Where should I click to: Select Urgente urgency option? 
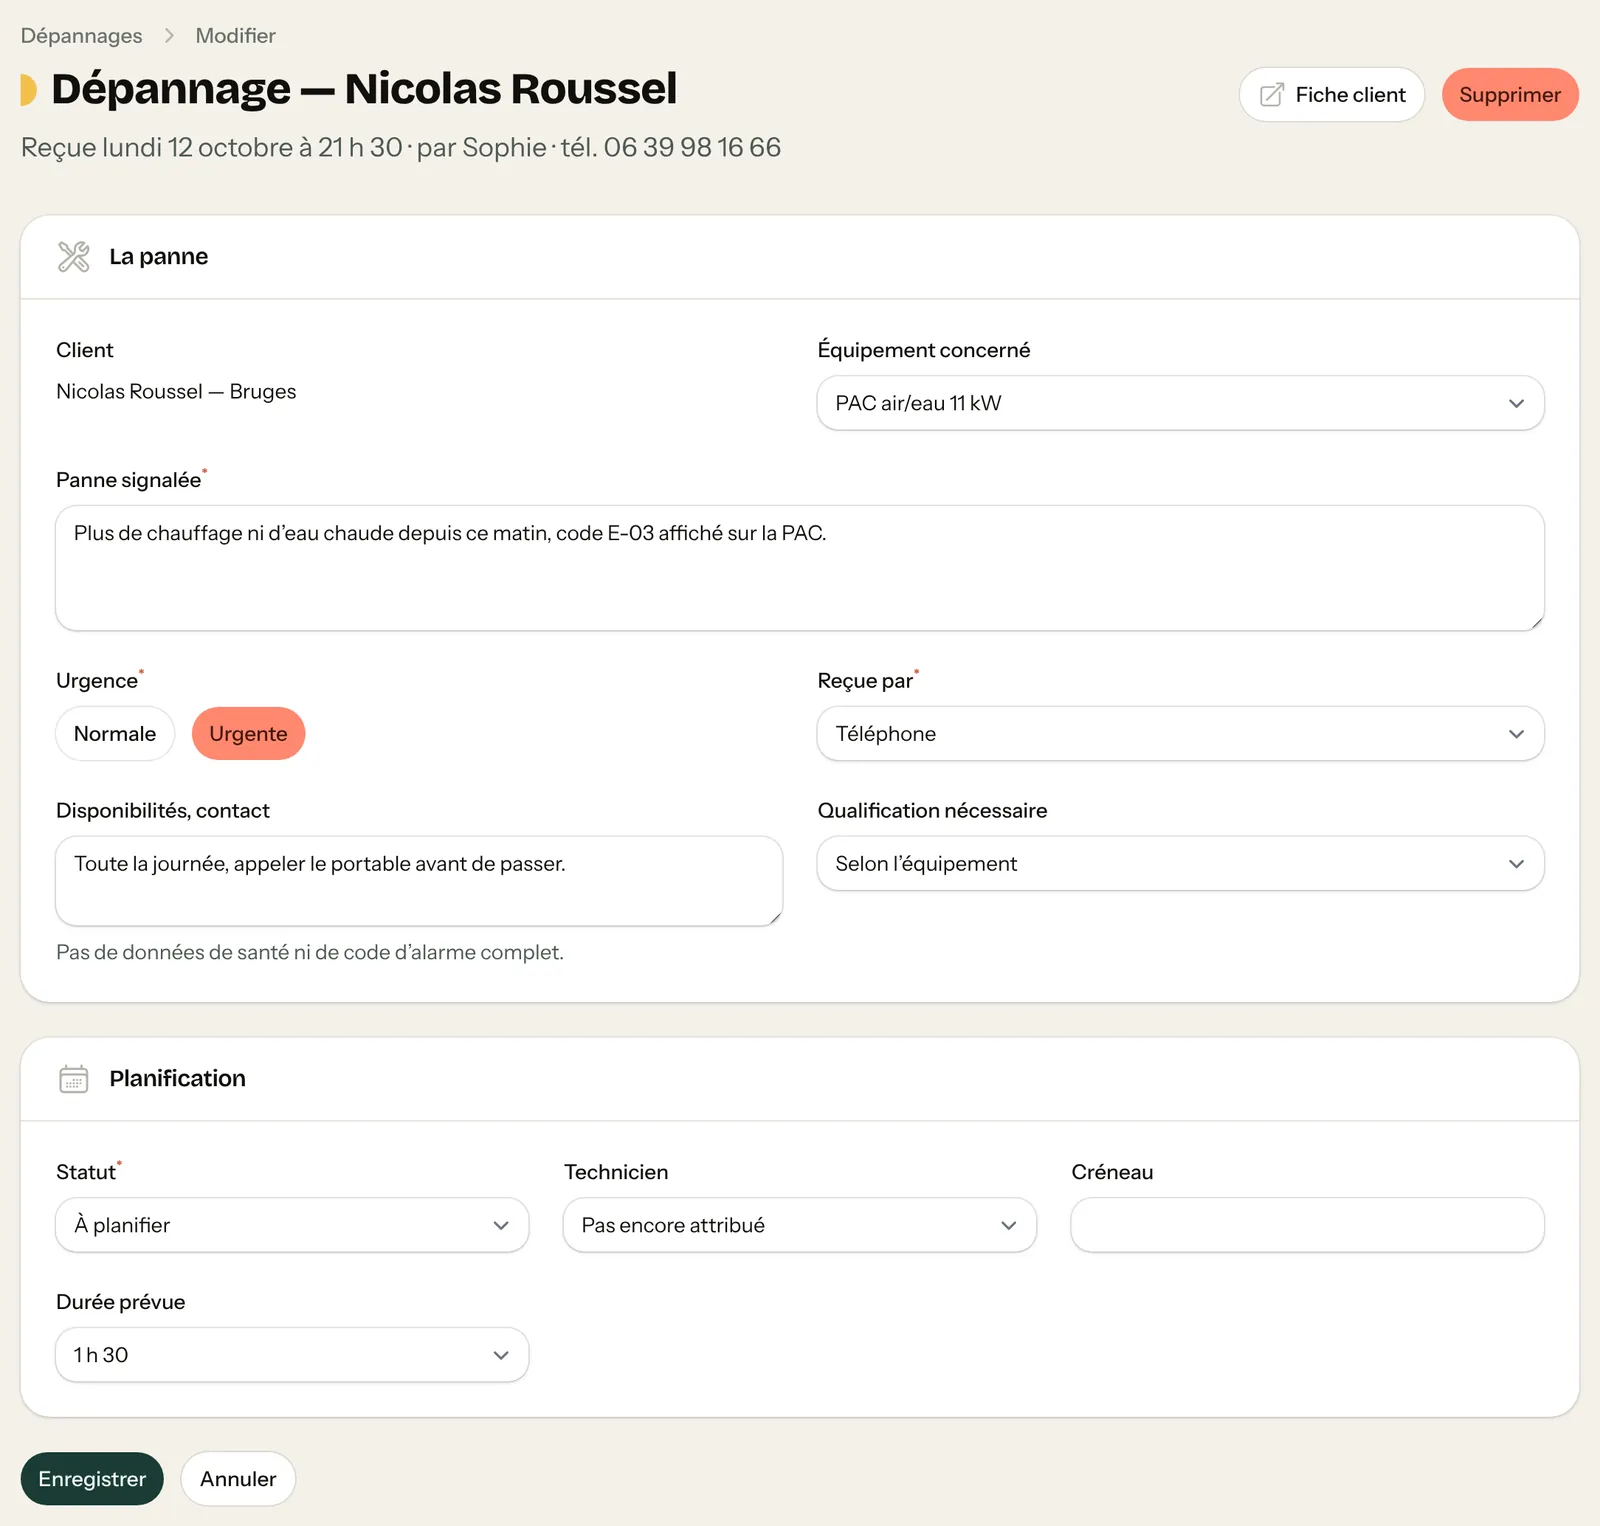click(248, 734)
